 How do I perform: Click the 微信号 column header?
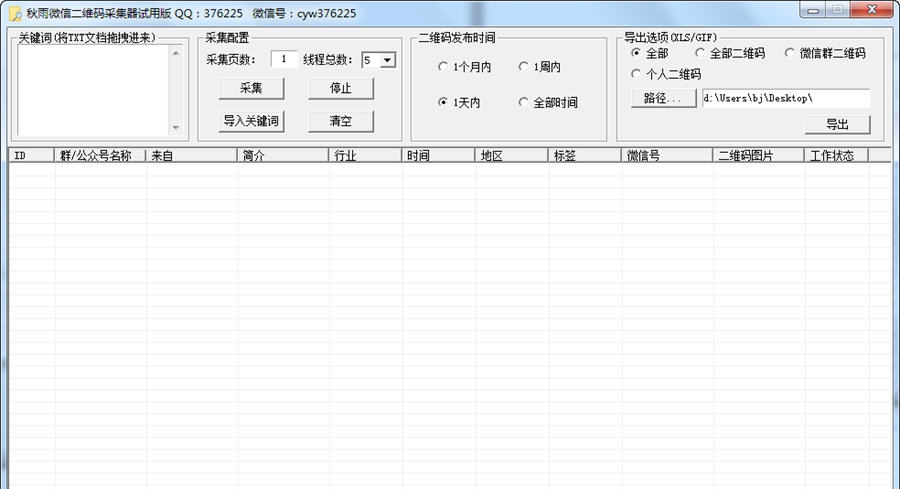click(667, 155)
